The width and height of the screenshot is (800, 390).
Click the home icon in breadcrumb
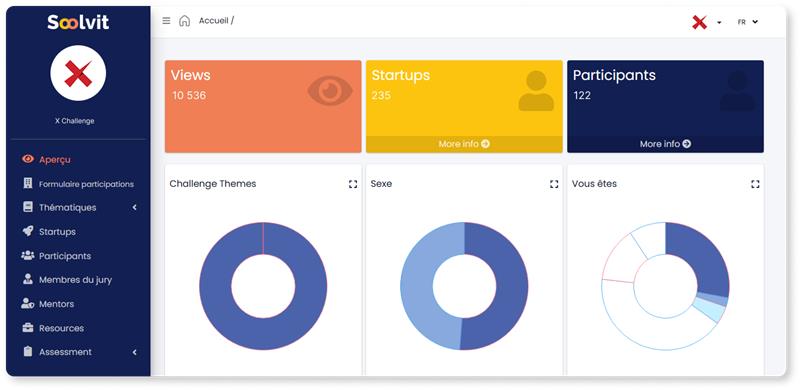184,21
